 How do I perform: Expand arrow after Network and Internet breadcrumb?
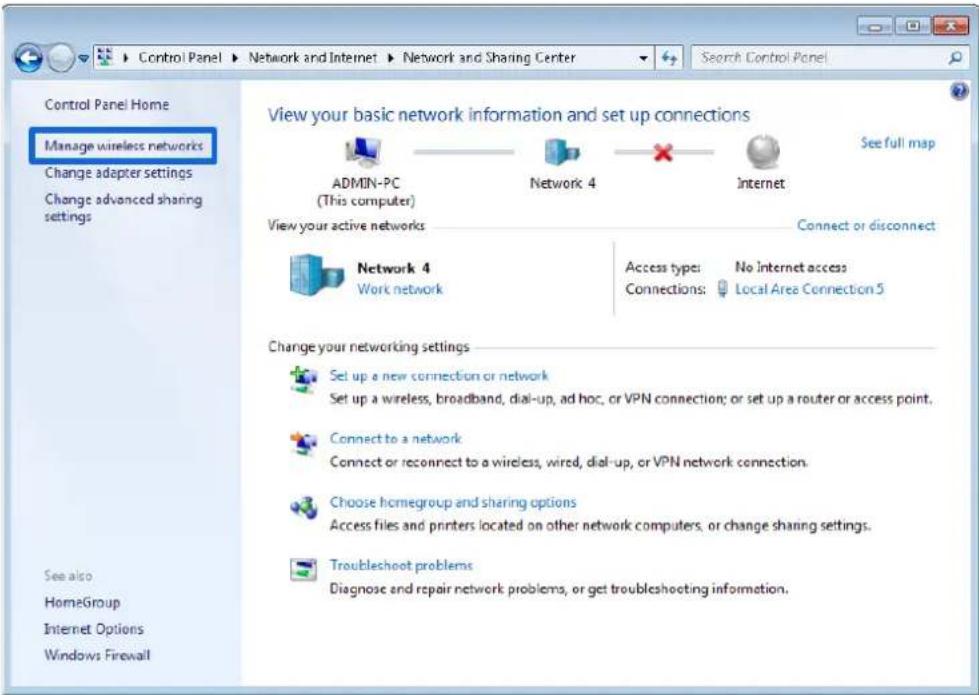pyautogui.click(x=391, y=58)
